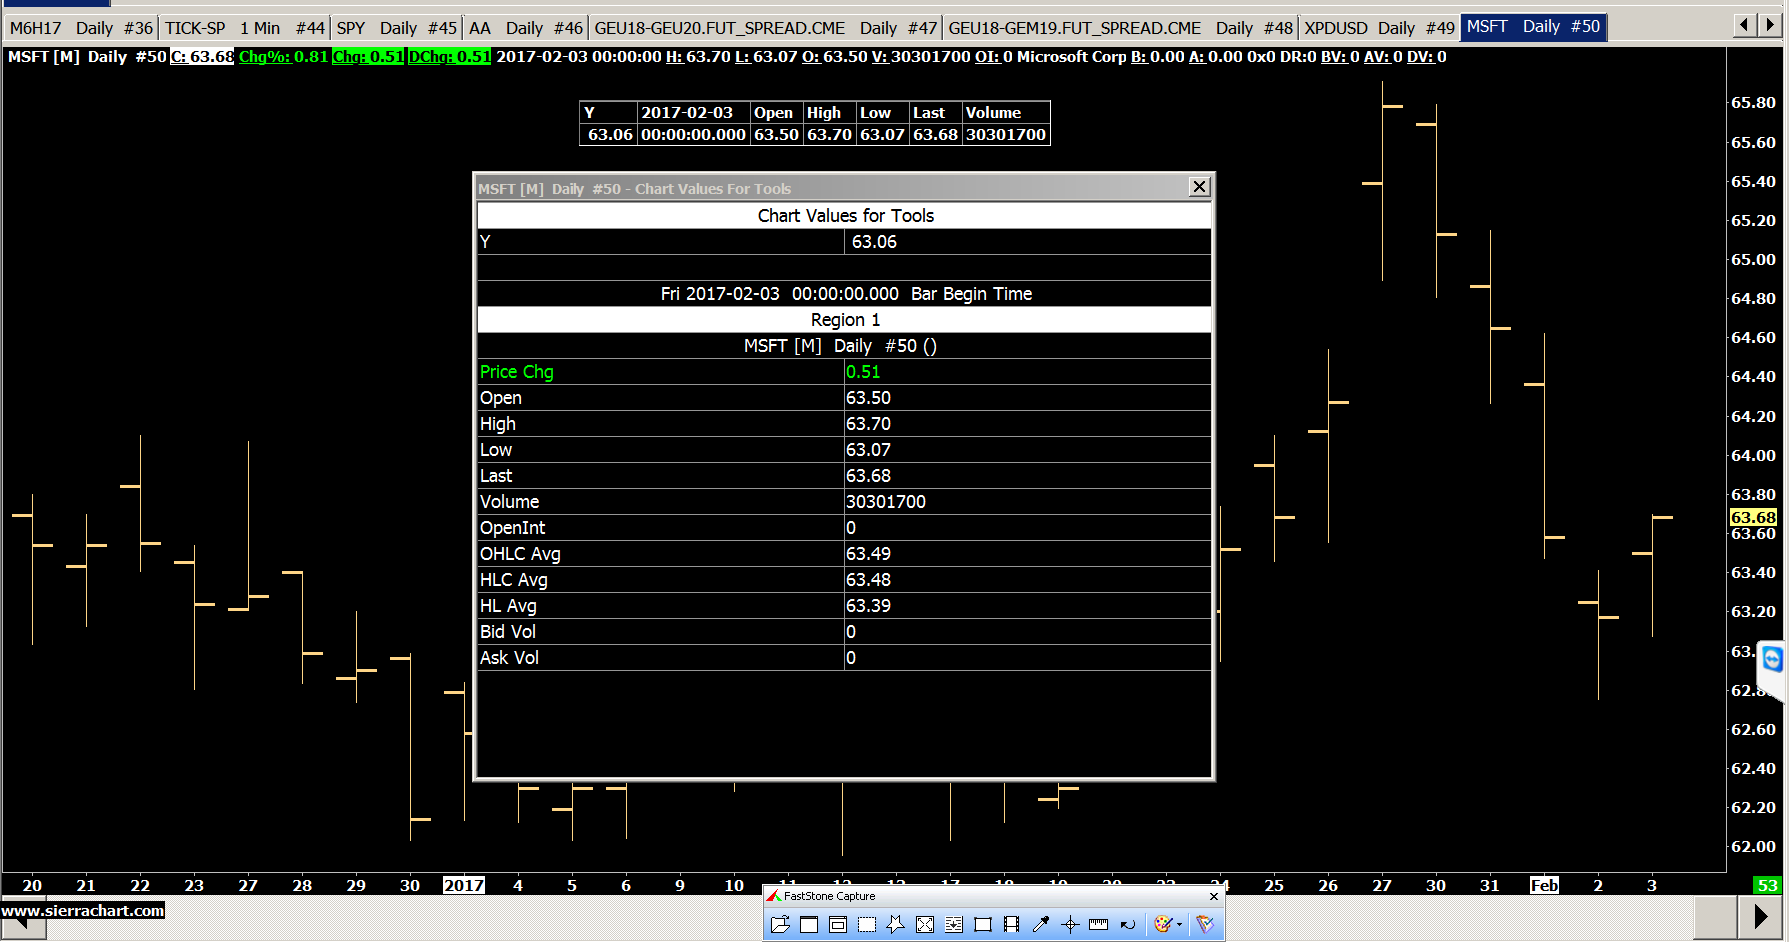Open the SPY Daily #45 tab
The image size is (1789, 942).
(x=396, y=28)
